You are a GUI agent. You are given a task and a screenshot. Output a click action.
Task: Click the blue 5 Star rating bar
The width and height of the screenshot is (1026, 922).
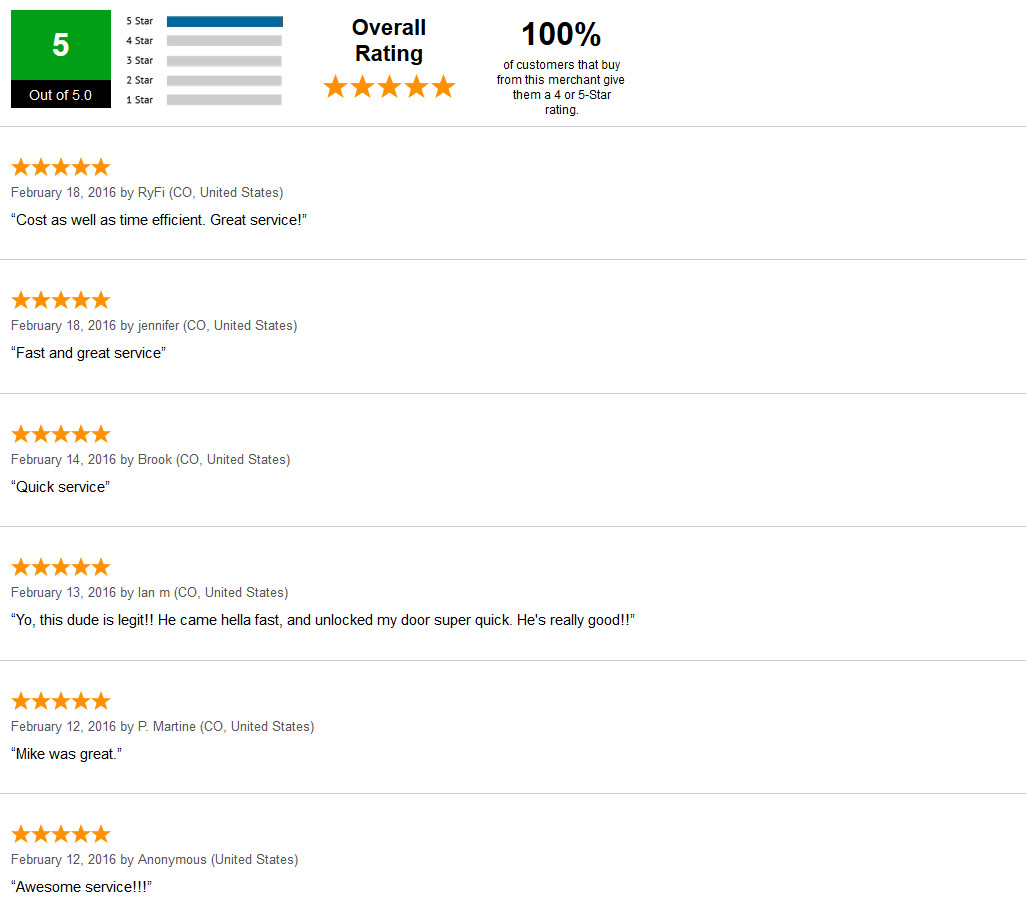point(224,21)
